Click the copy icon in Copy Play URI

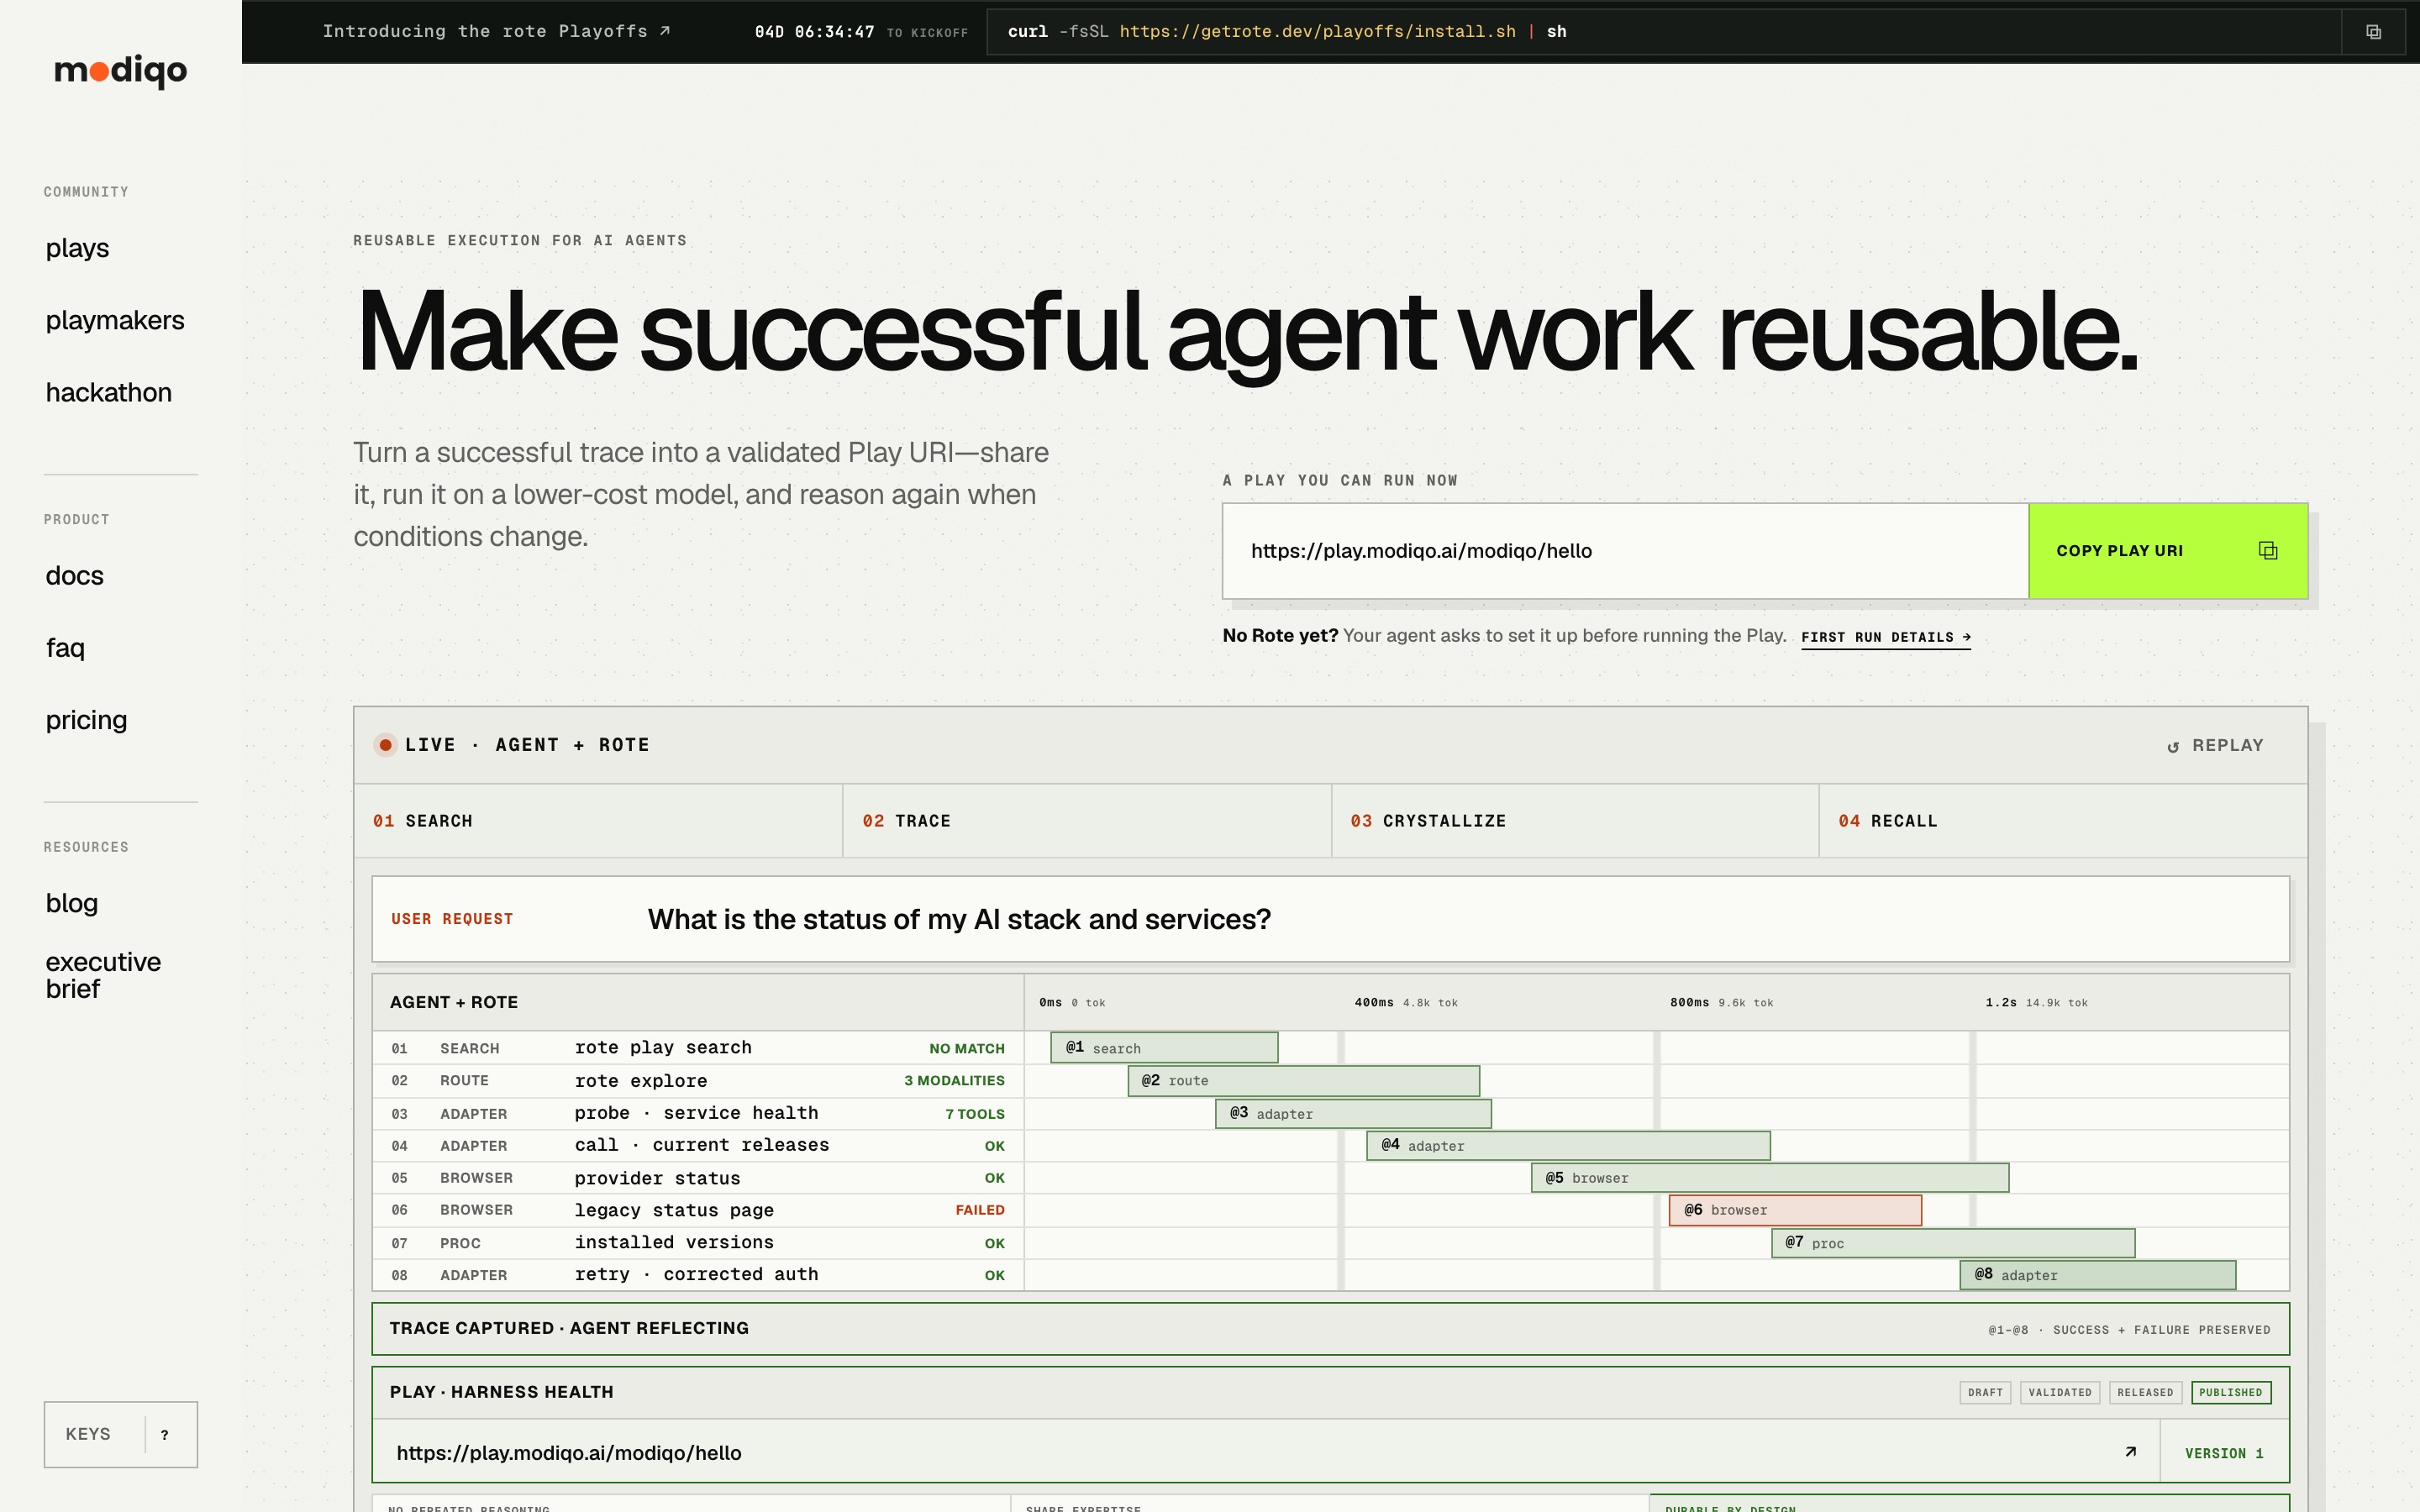coord(2268,551)
